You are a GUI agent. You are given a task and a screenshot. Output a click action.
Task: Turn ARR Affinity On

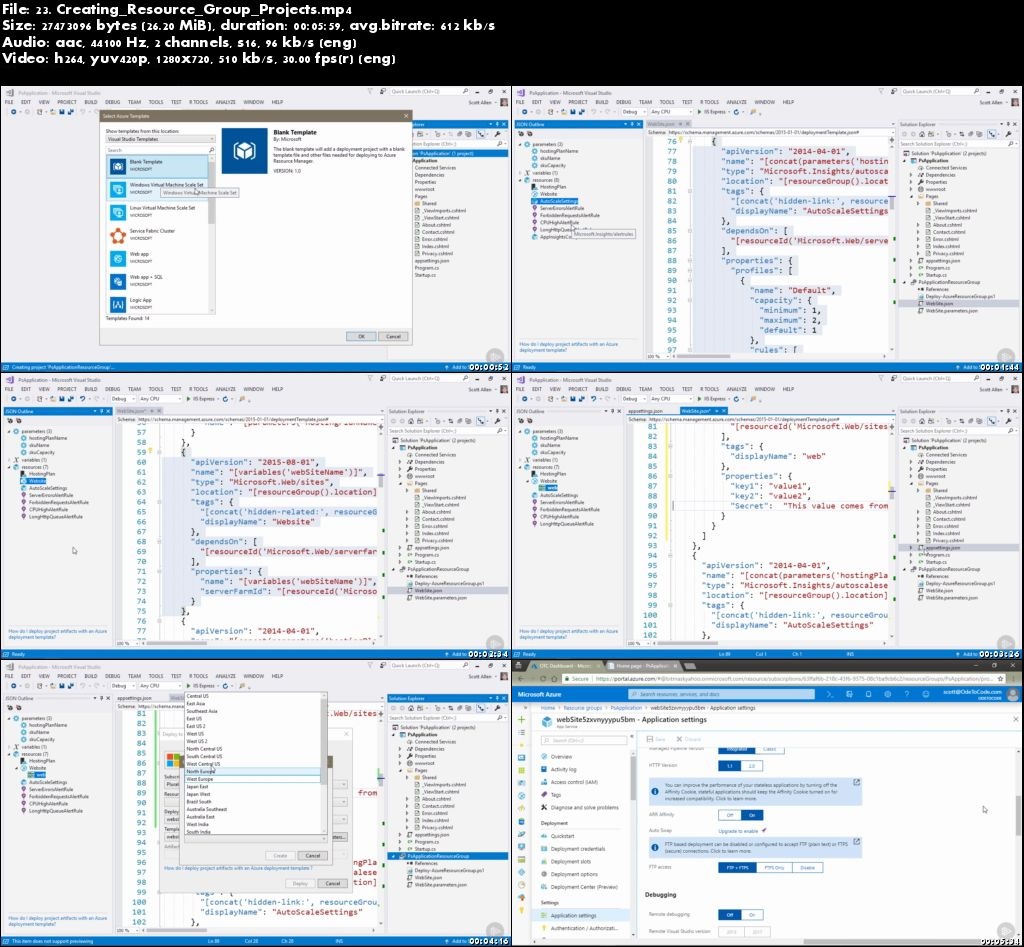point(752,815)
